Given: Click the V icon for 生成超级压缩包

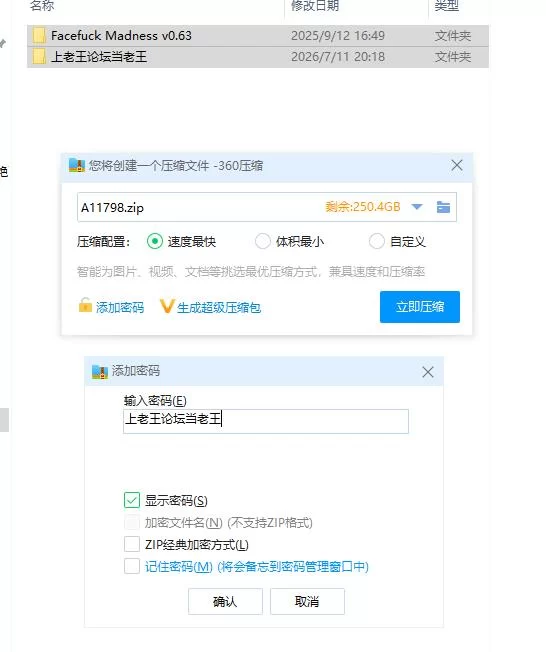Looking at the screenshot, I should [x=166, y=306].
